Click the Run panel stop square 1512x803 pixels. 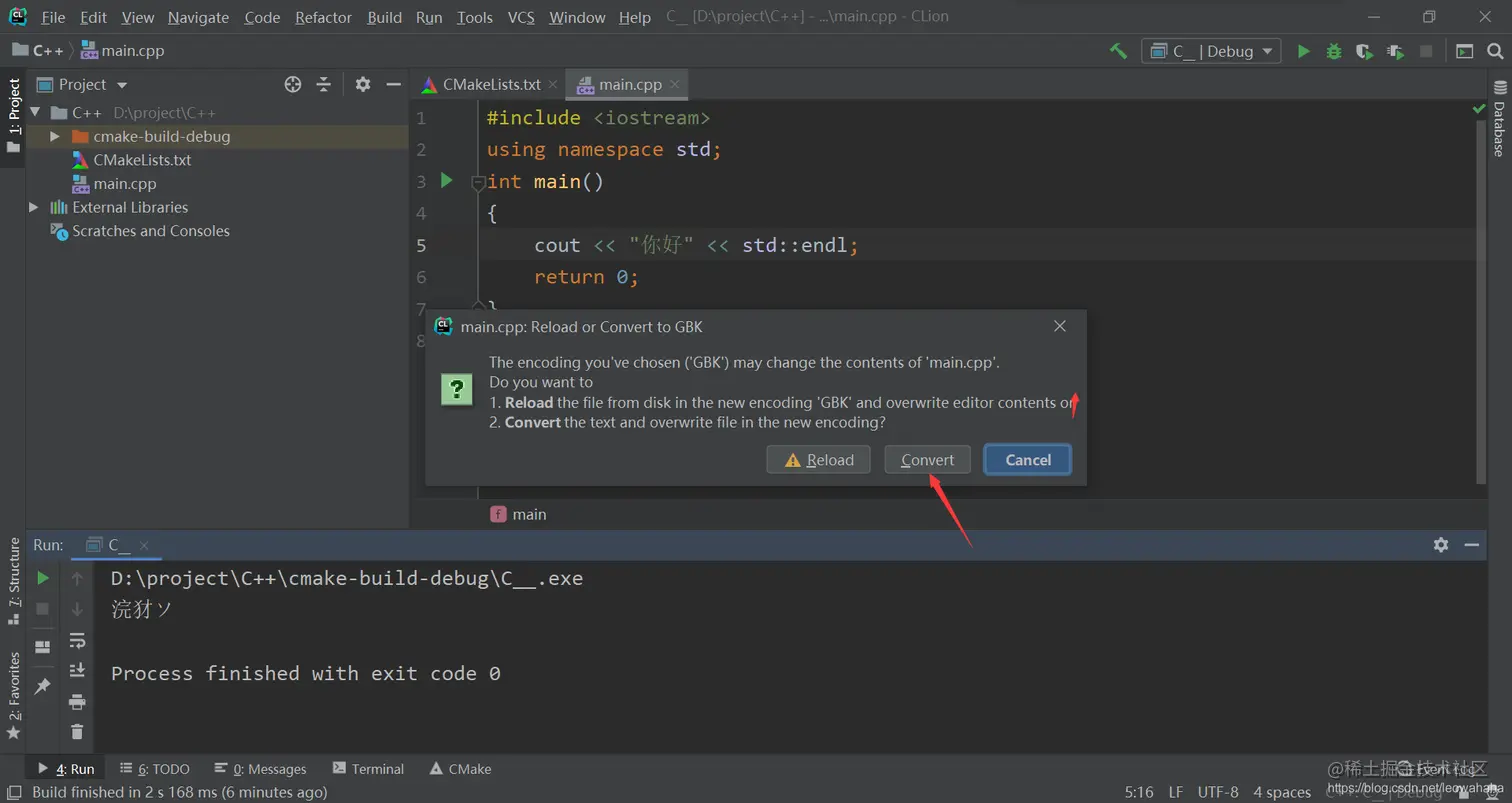tap(42, 609)
